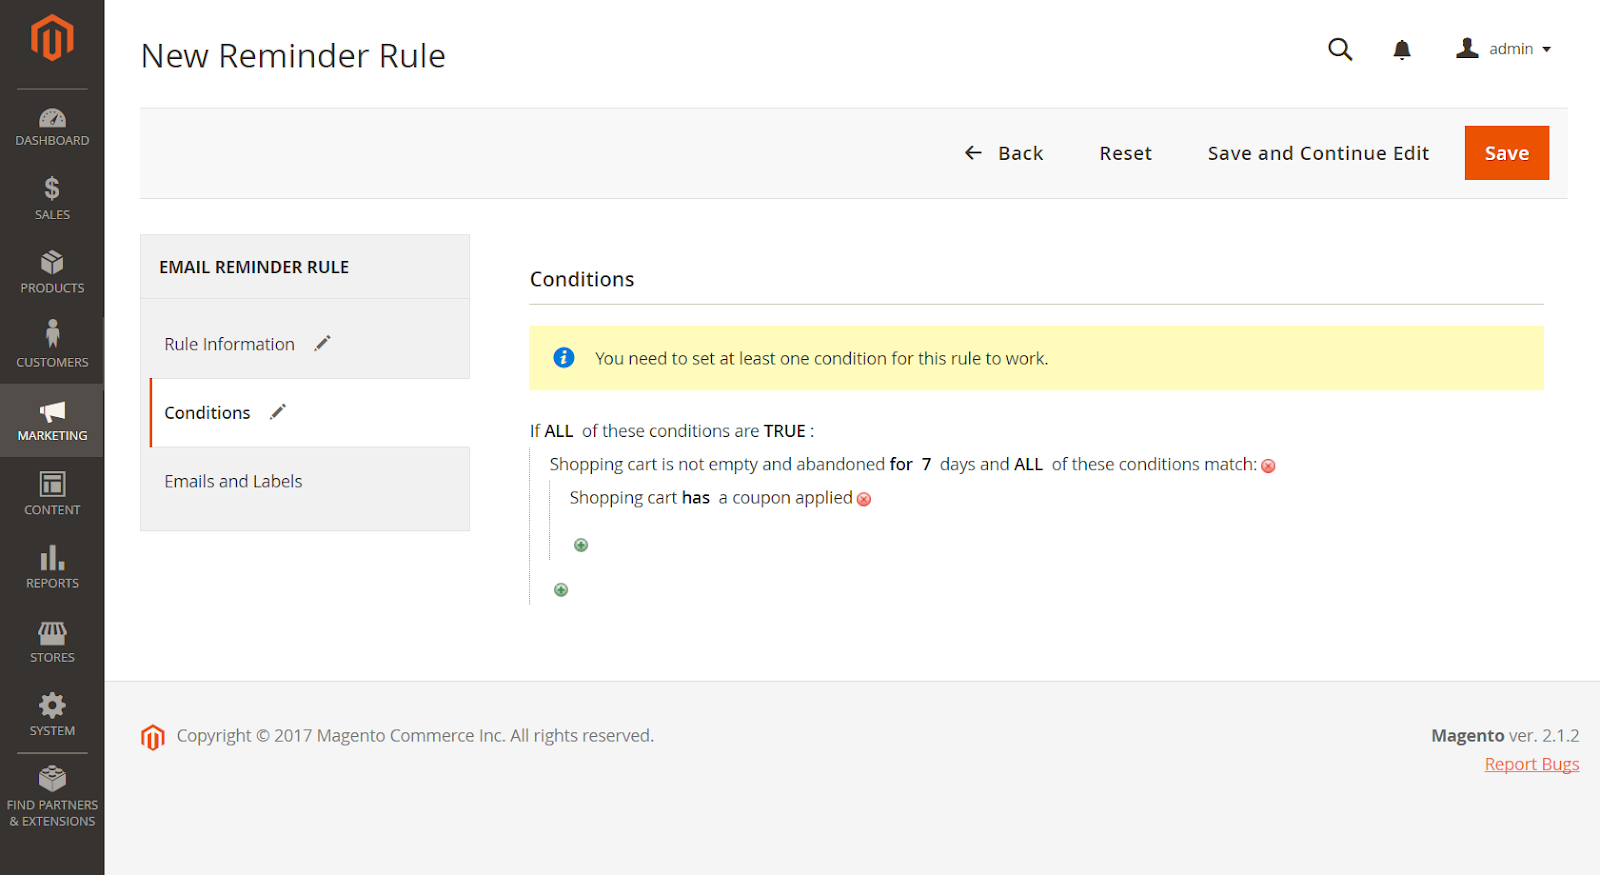The width and height of the screenshot is (1600, 875).
Task: Remove the abandoned shopping cart condition
Action: coord(1268,466)
